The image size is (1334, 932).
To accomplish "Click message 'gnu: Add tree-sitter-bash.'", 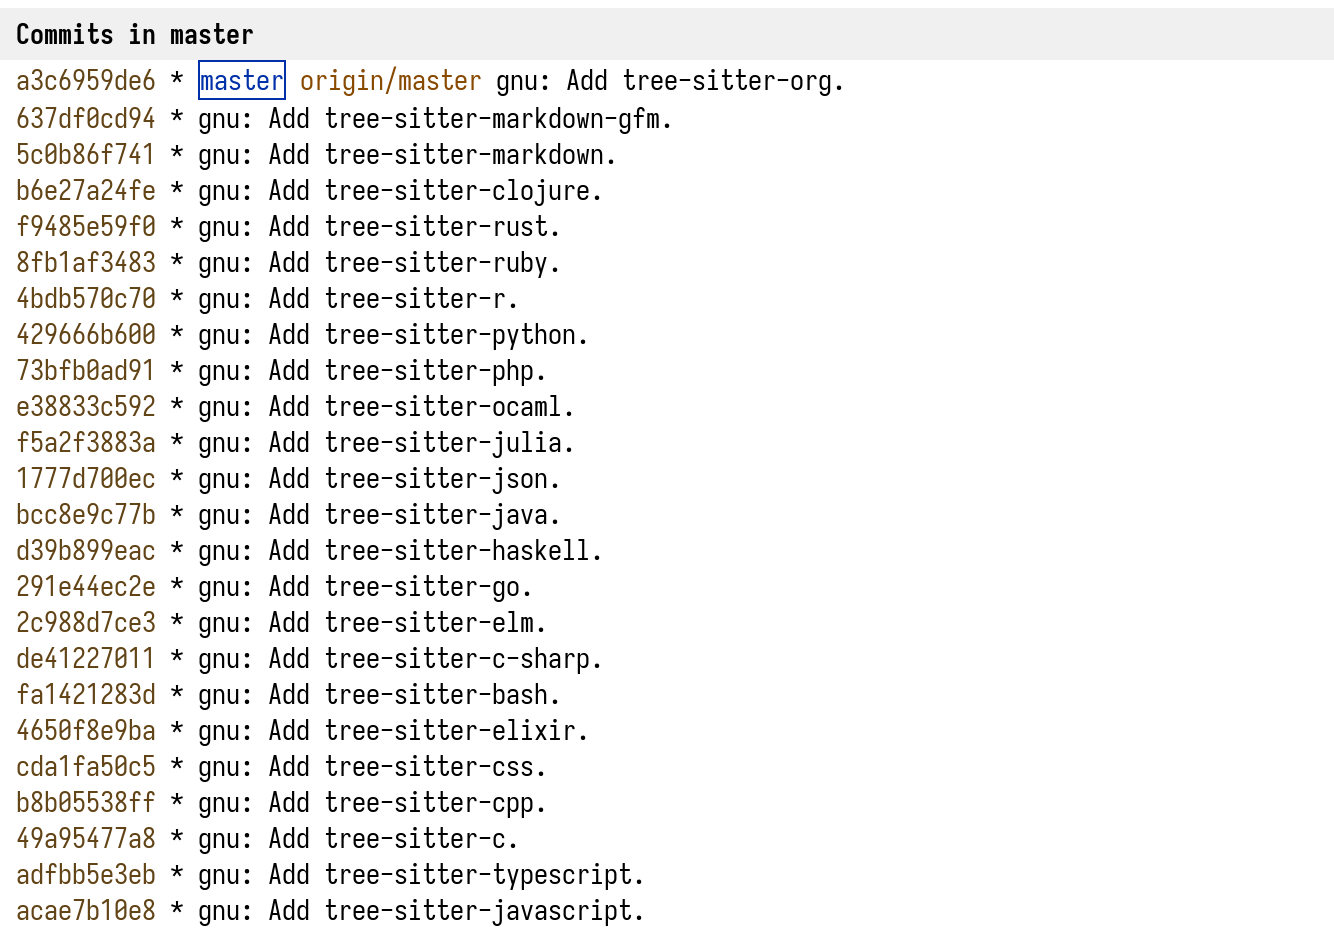I will pyautogui.click(x=379, y=695).
